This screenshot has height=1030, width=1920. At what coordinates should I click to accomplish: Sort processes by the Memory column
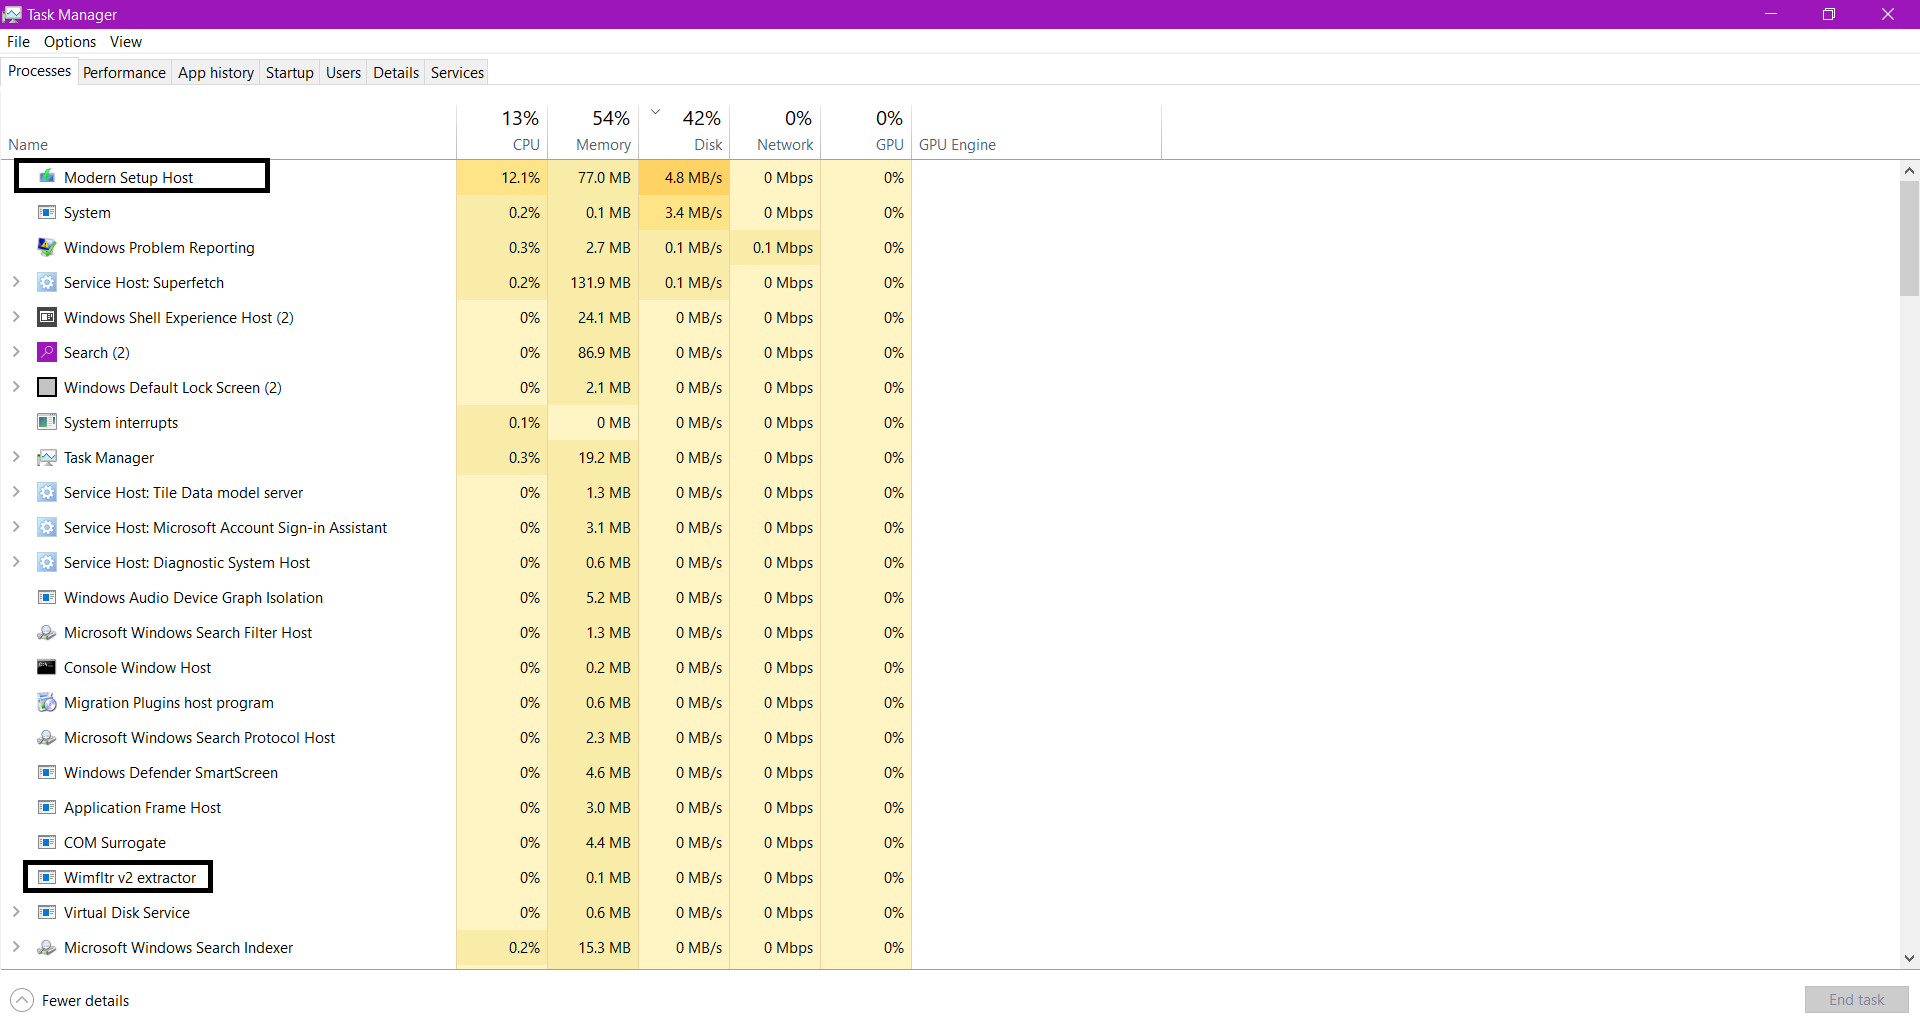(593, 131)
